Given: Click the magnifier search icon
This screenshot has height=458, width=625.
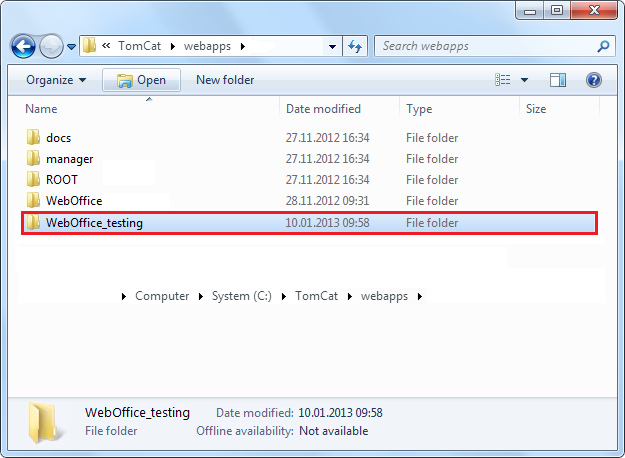Looking at the screenshot, I should click(603, 46).
